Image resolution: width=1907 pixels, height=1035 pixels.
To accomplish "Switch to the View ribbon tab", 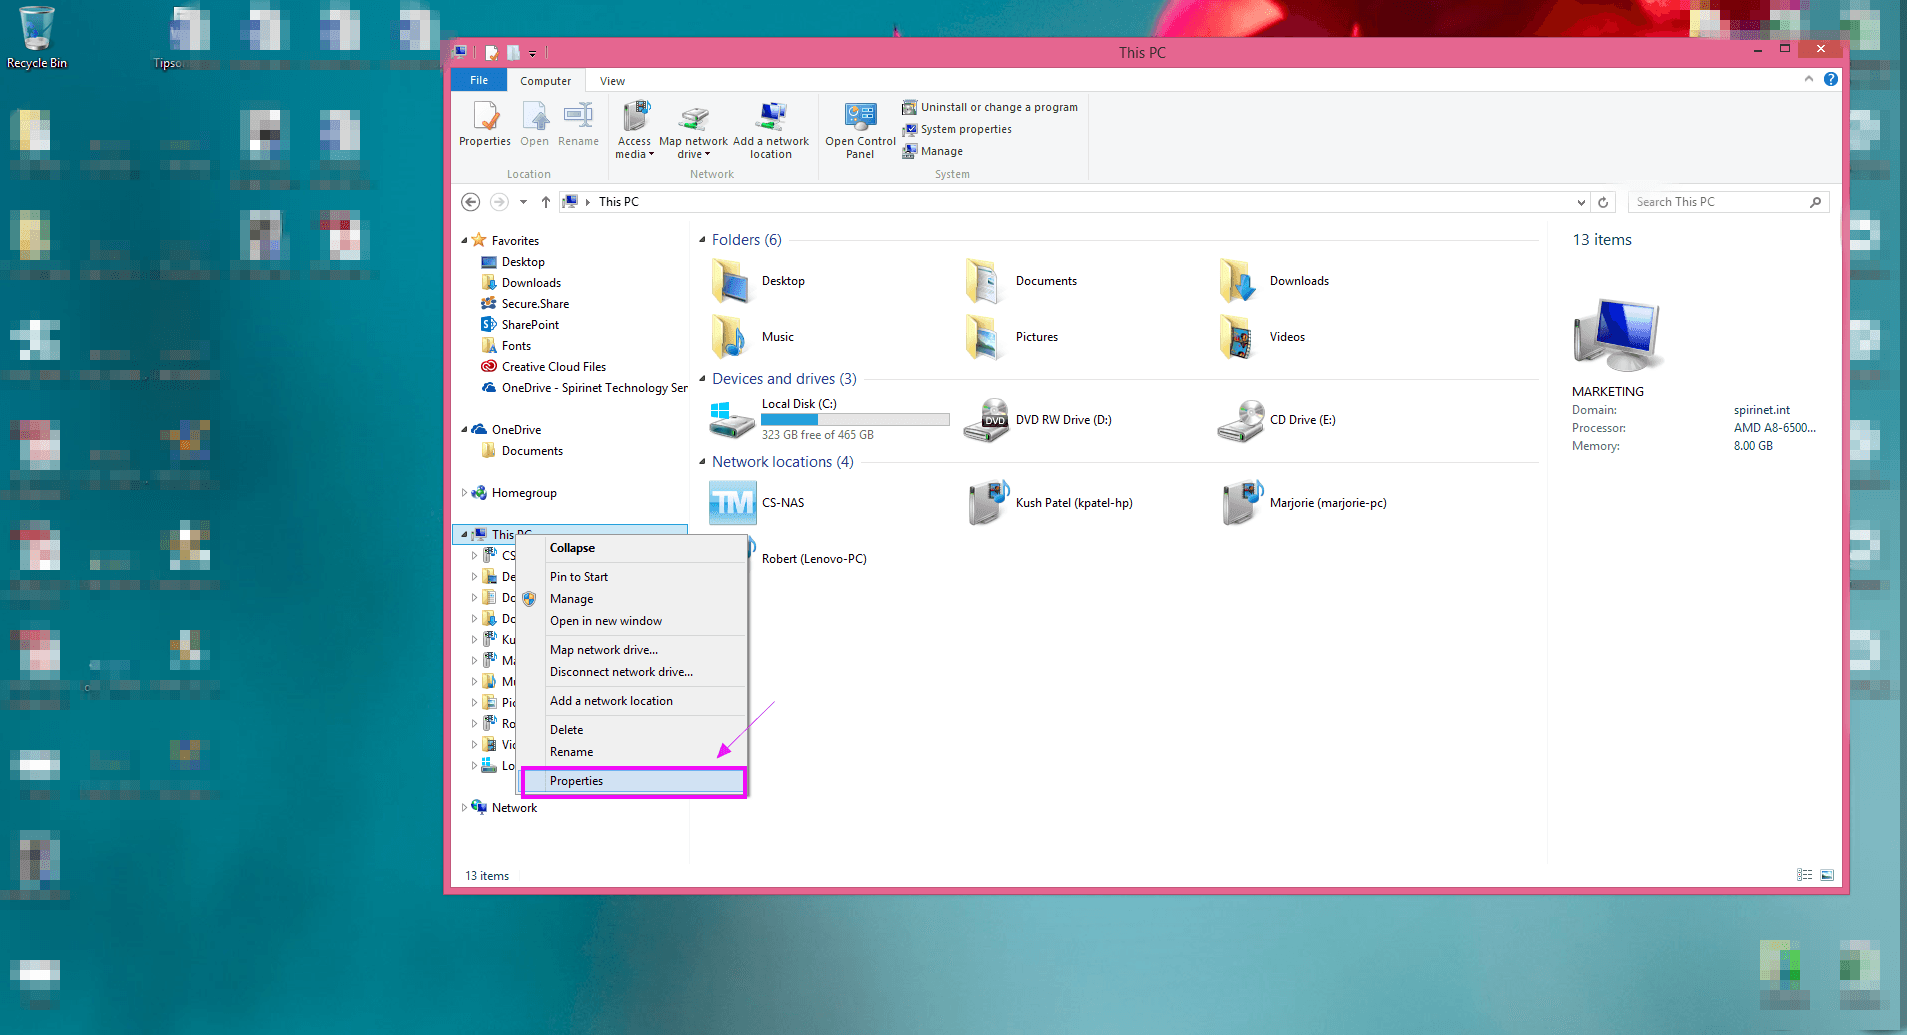I will [x=612, y=81].
